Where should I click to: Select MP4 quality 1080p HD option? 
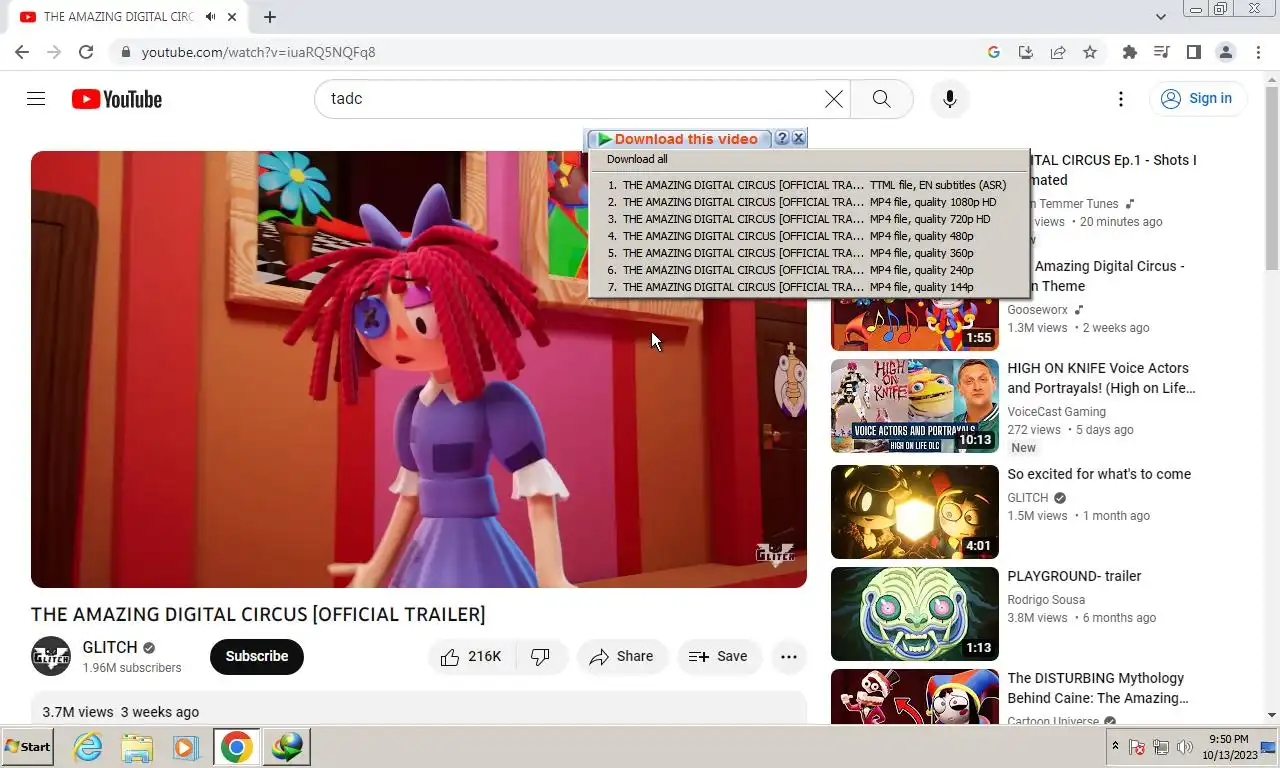click(x=808, y=202)
